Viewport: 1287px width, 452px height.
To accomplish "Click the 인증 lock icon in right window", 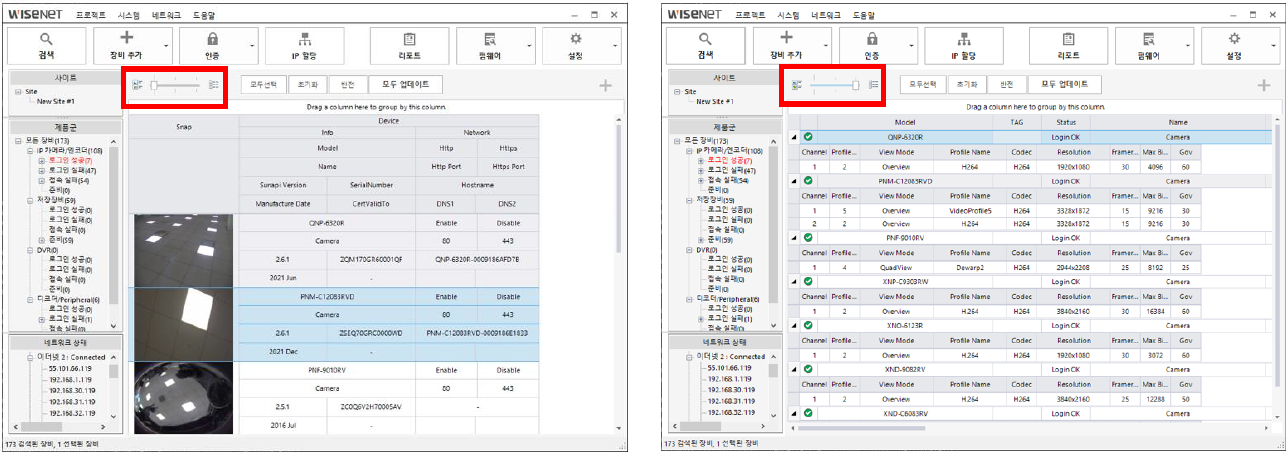I will [870, 38].
